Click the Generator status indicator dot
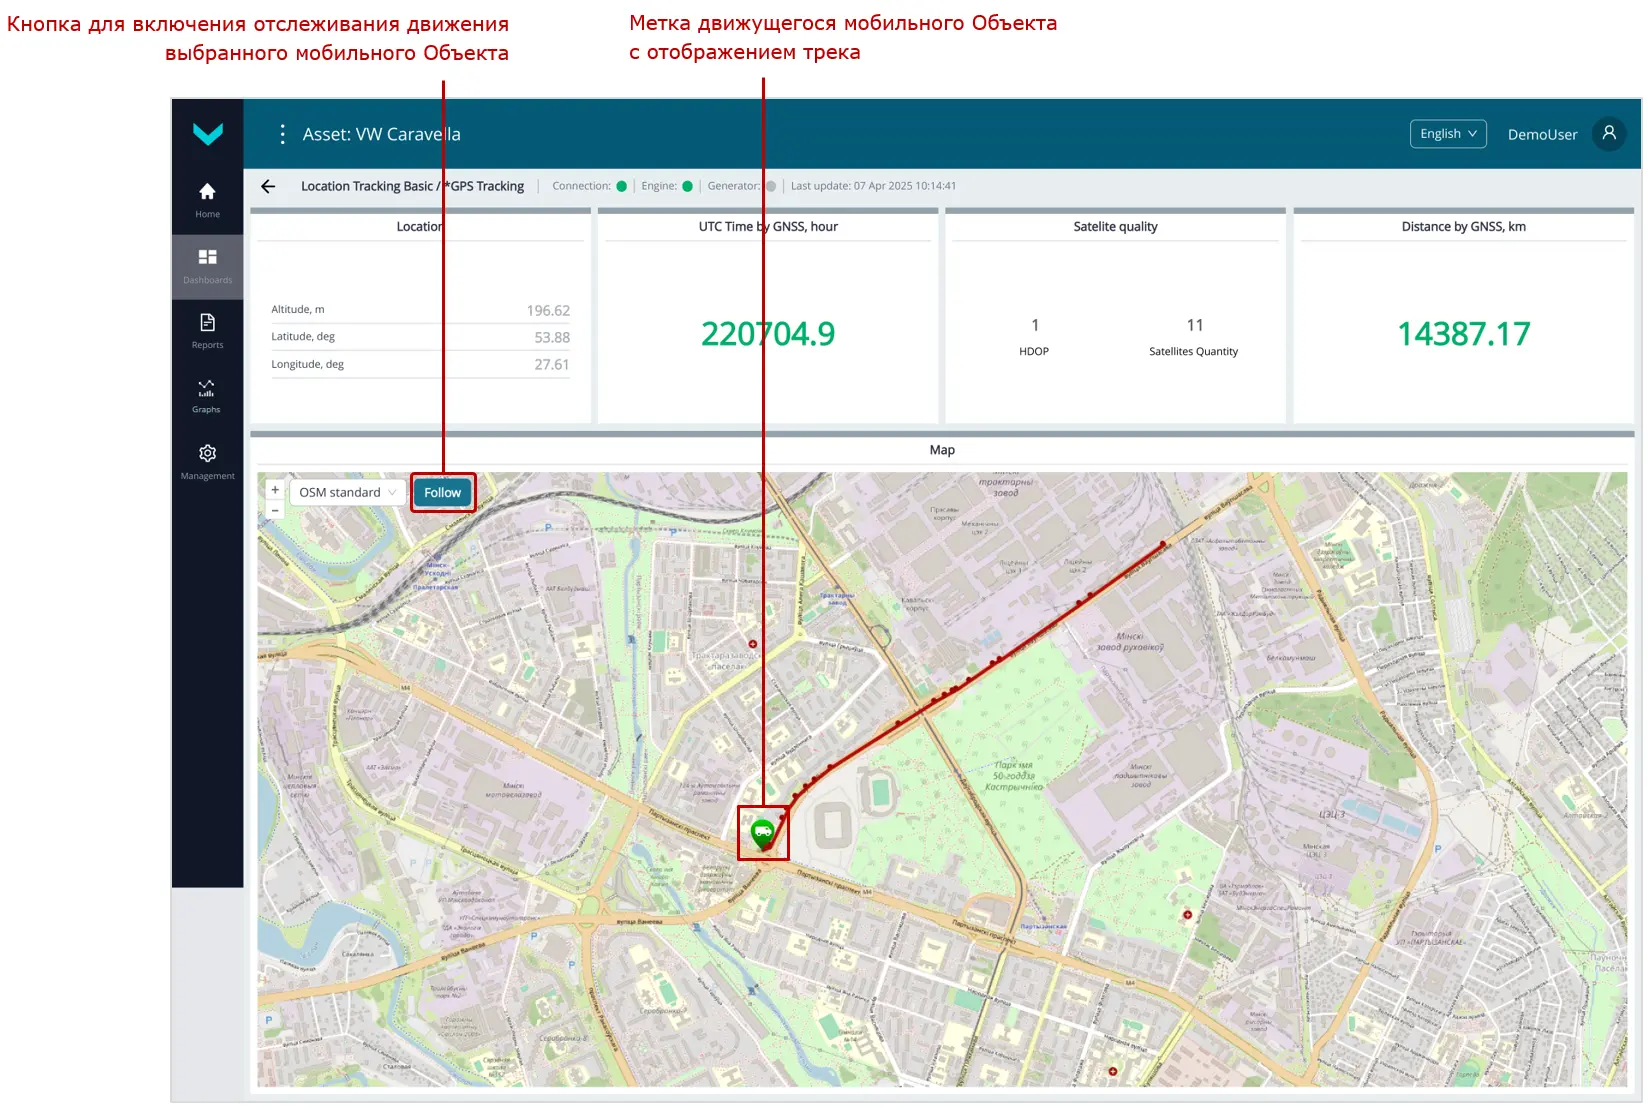The image size is (1648, 1107). coord(770,185)
